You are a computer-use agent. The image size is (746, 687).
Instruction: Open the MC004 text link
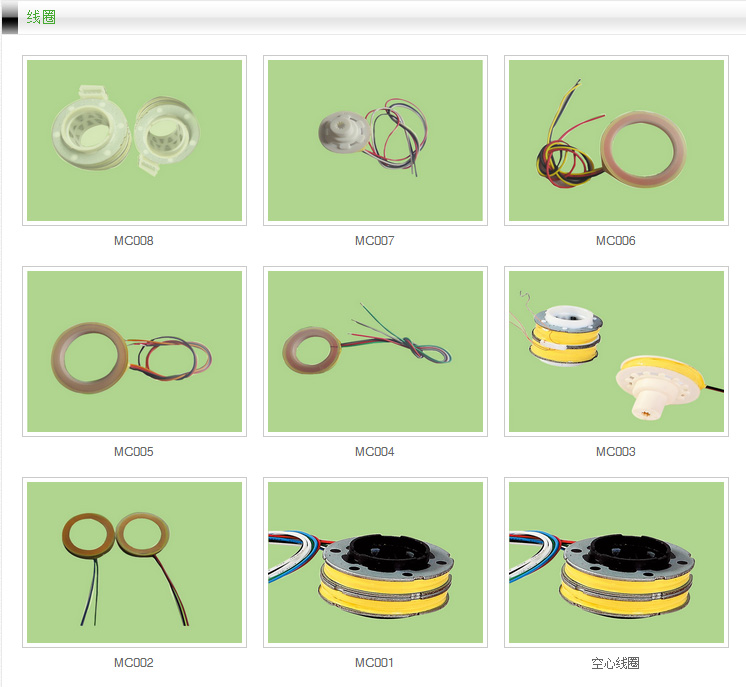[375, 452]
